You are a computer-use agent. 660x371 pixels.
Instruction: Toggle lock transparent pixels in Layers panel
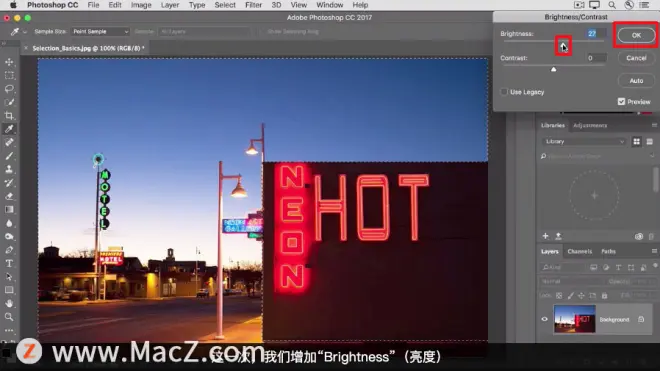pyautogui.click(x=559, y=296)
